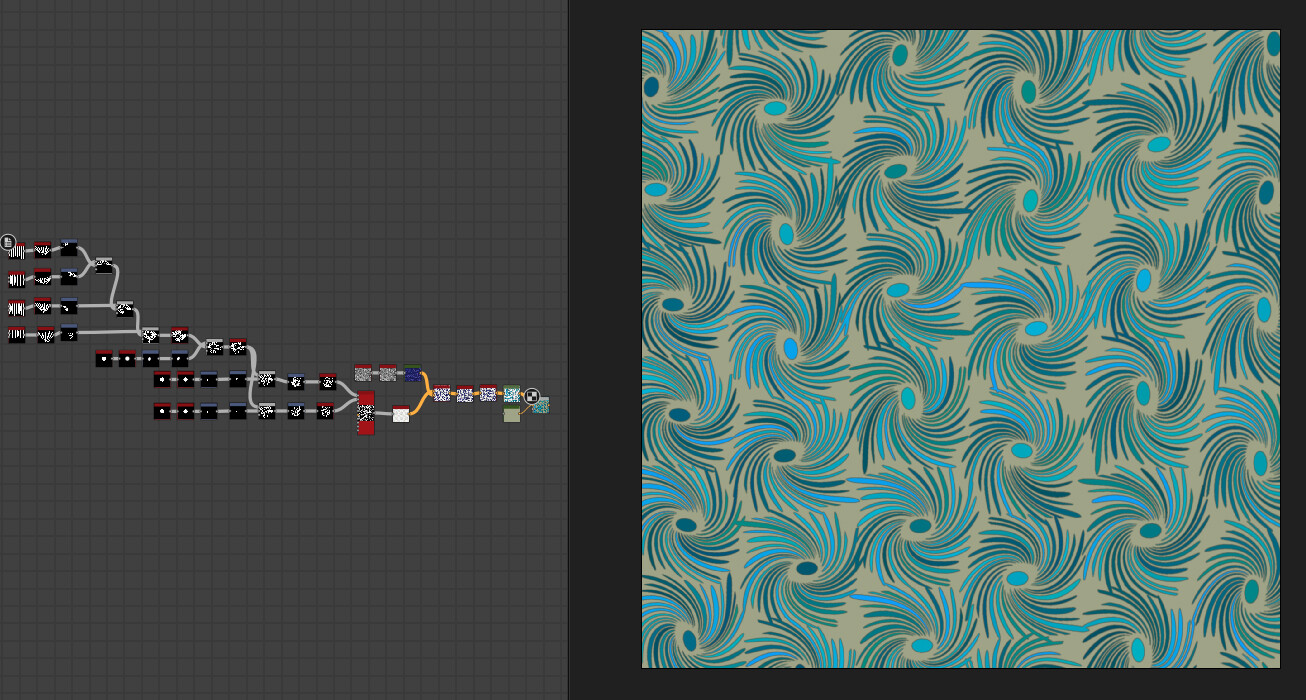Select the checkerboard Output node badge icon

(x=532, y=396)
